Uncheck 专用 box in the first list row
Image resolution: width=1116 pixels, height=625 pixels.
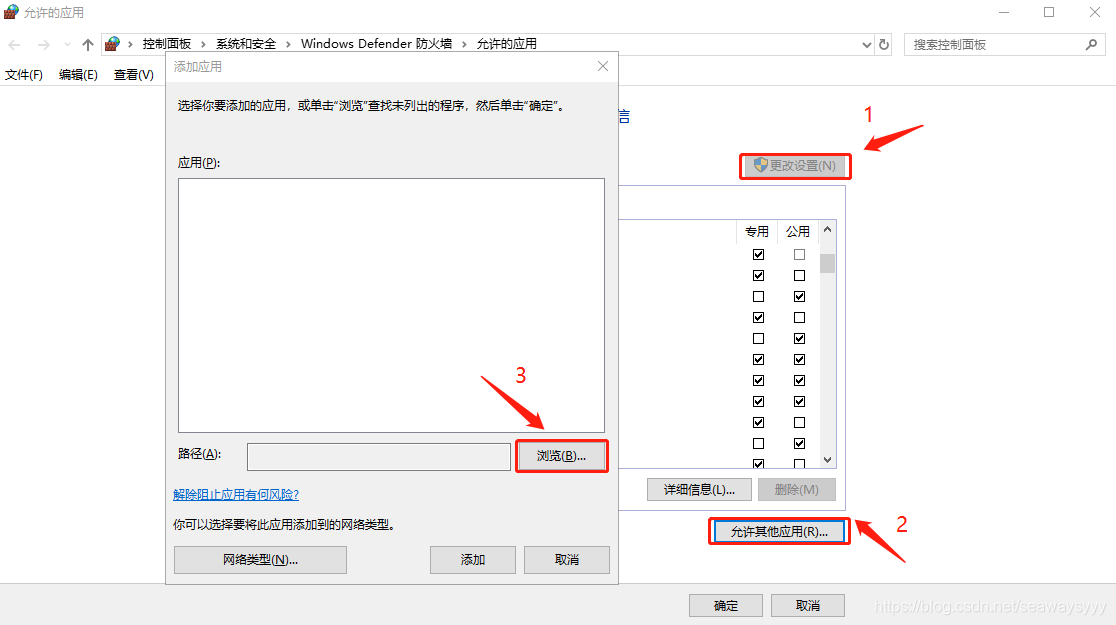759,254
